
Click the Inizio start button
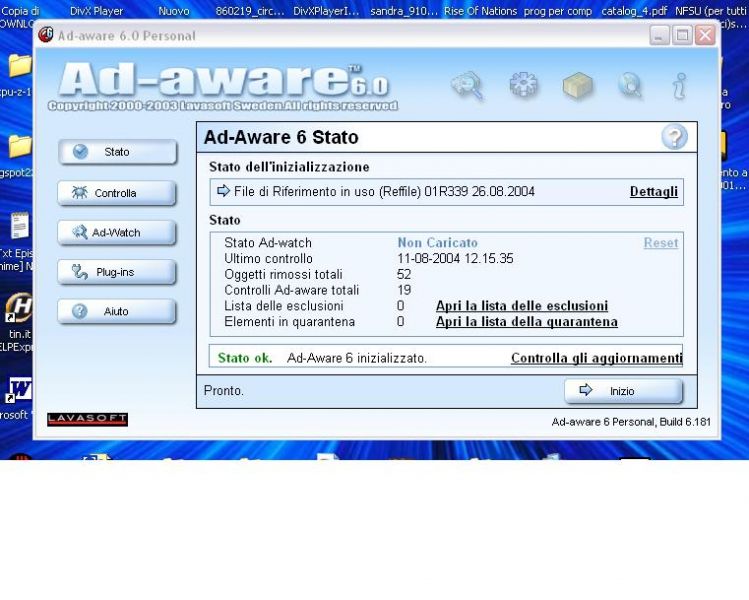623,391
